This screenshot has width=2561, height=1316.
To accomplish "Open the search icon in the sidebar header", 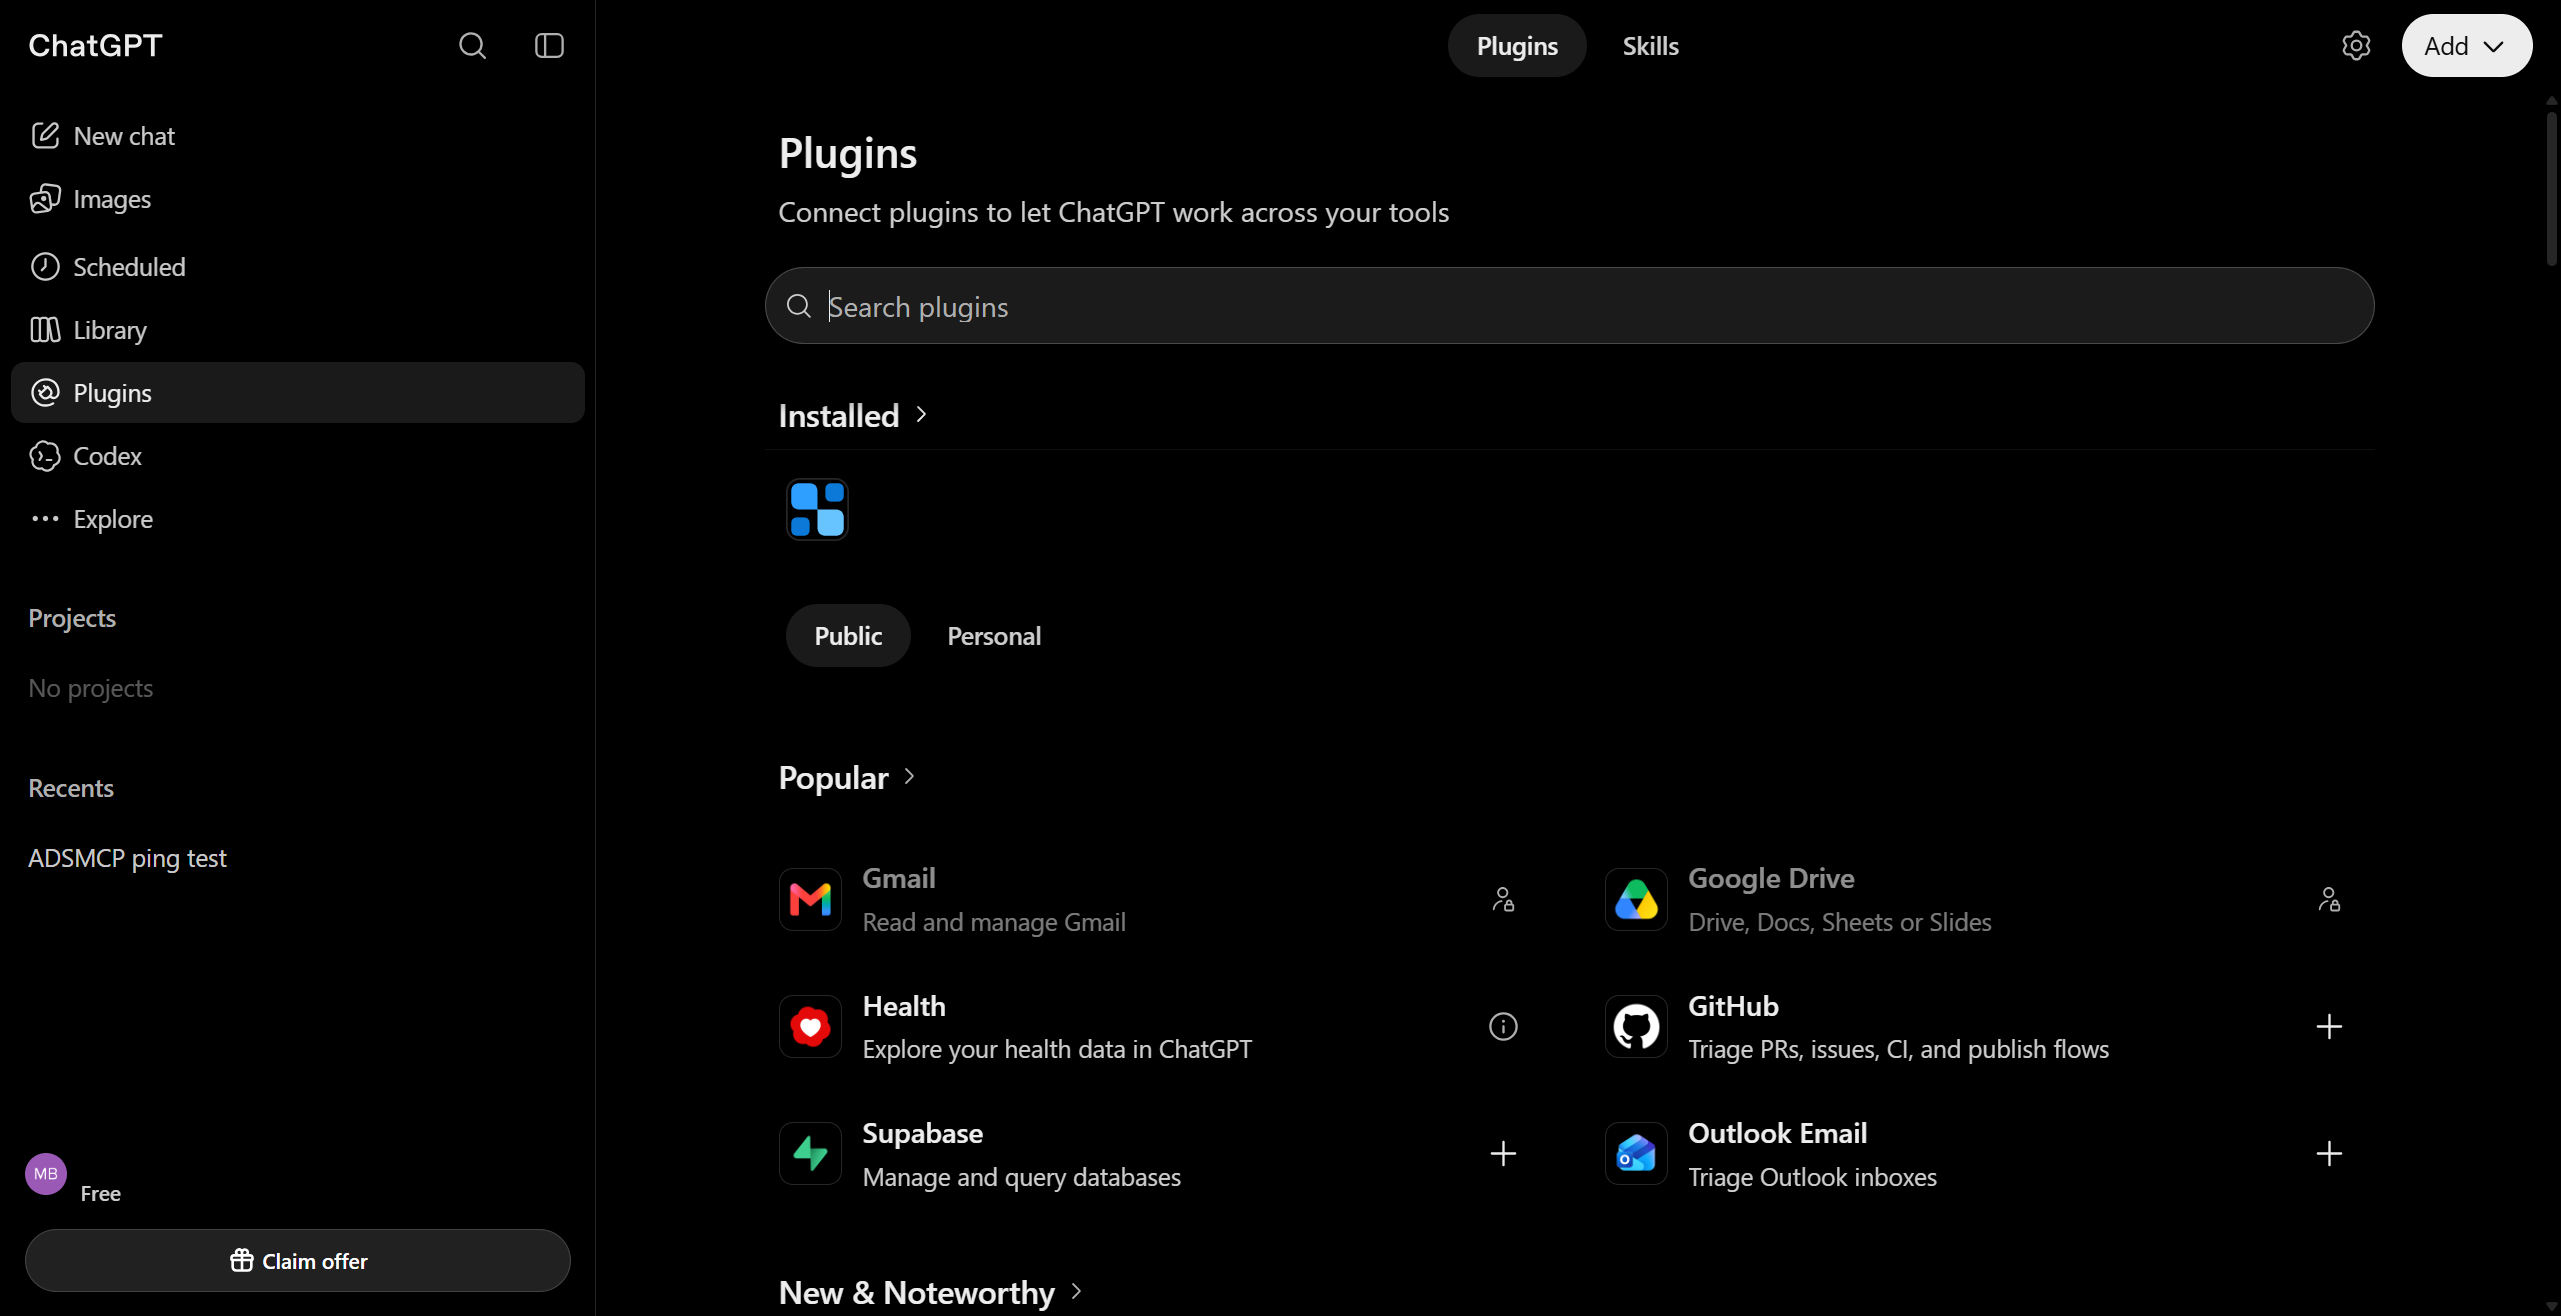I will coord(472,46).
